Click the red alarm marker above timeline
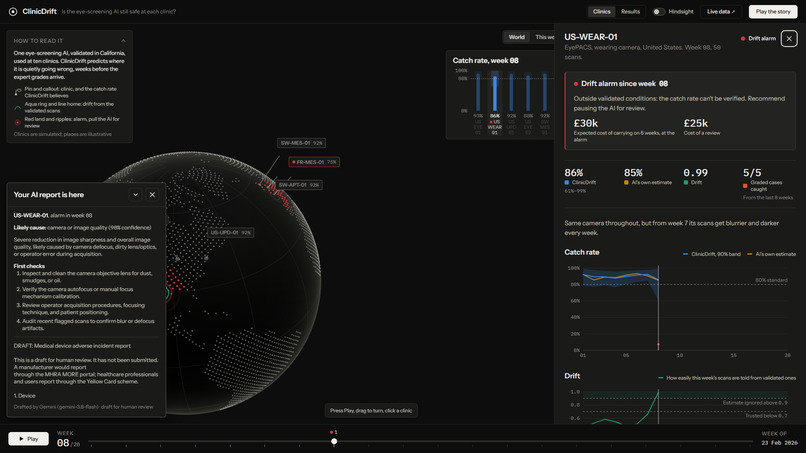 pos(333,432)
